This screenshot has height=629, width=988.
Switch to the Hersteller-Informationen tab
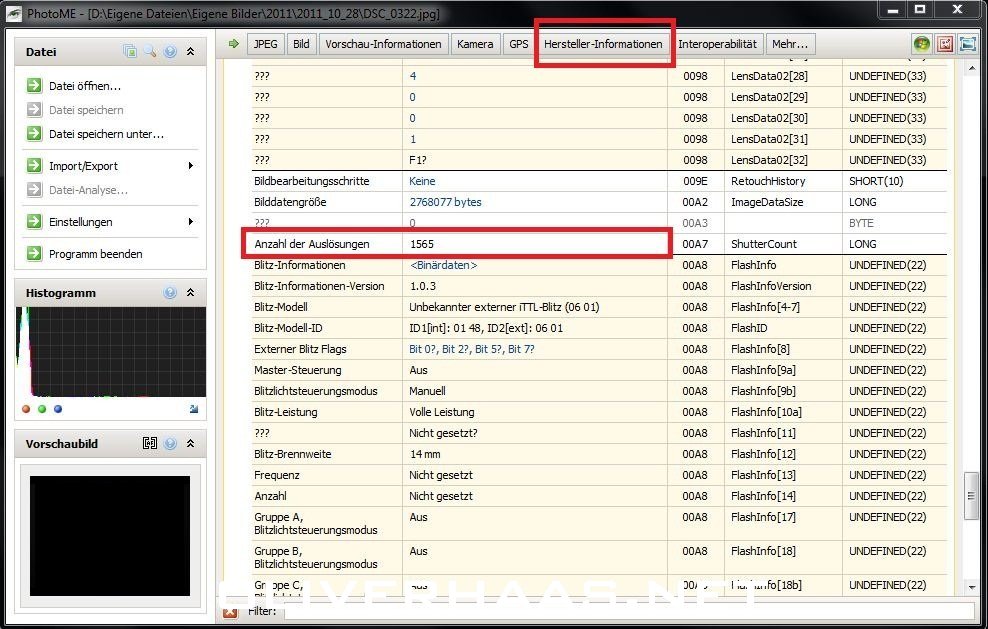click(603, 44)
